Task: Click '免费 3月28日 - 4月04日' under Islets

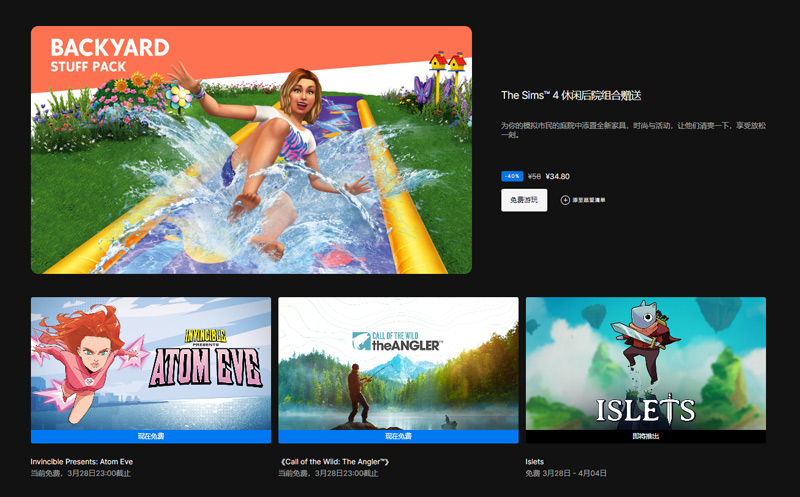Action: [x=566, y=473]
